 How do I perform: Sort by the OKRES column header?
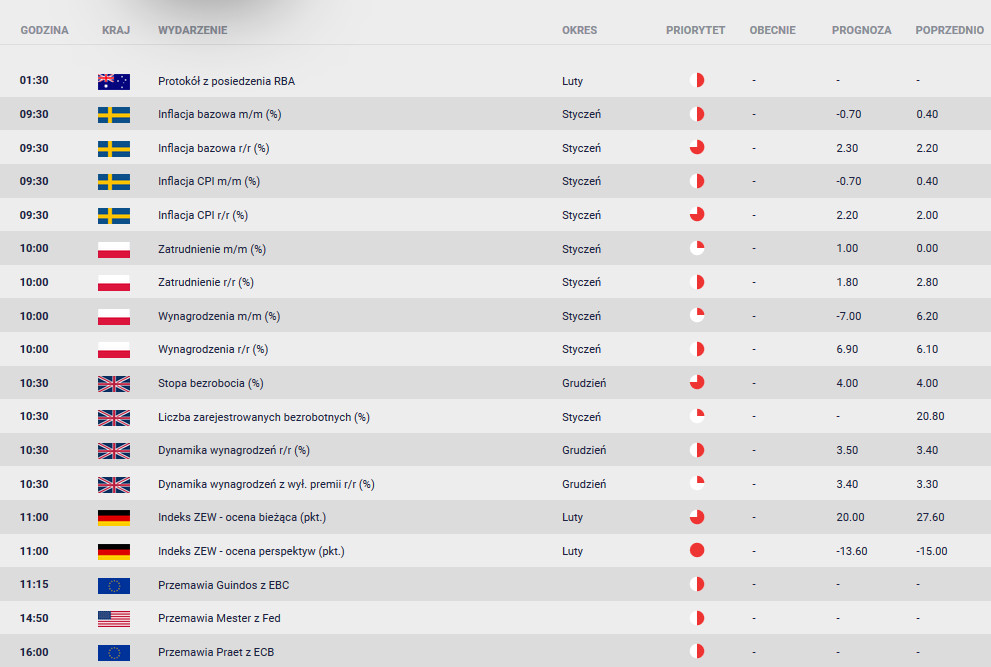click(x=580, y=30)
